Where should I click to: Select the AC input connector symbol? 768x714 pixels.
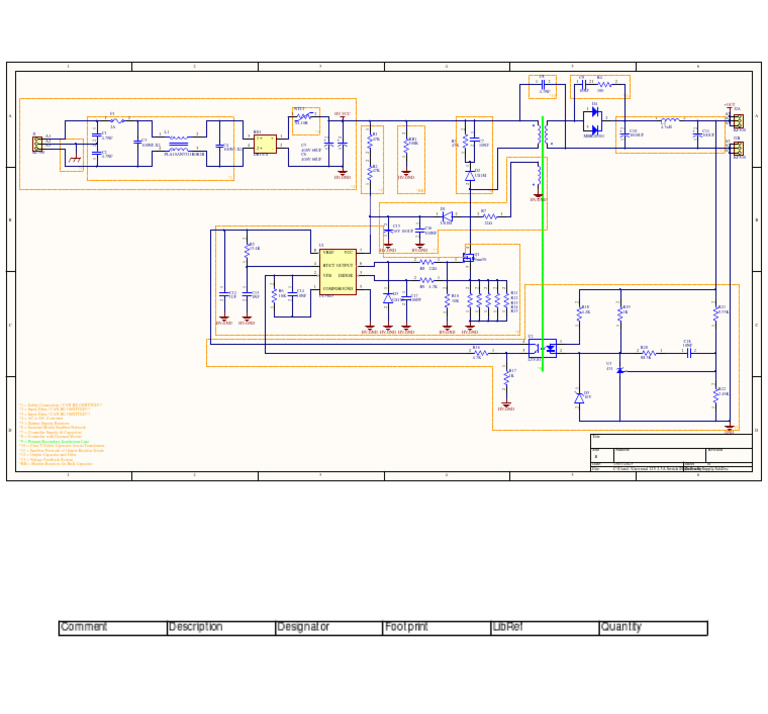click(37, 144)
